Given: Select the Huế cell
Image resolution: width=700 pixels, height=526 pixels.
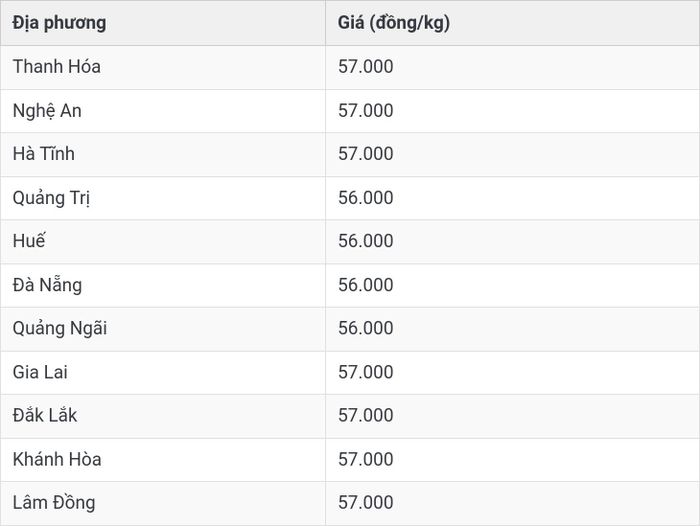Looking at the screenshot, I should click(163, 241).
